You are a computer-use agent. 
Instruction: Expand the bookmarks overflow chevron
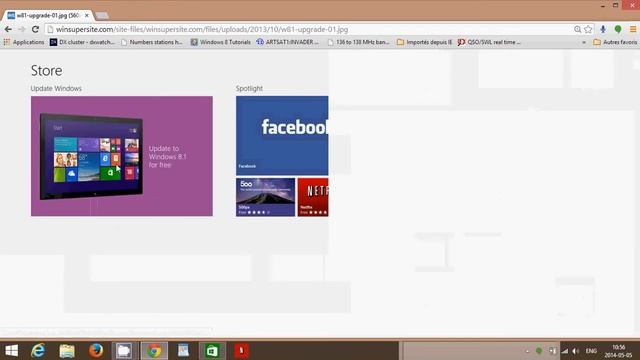point(584,42)
